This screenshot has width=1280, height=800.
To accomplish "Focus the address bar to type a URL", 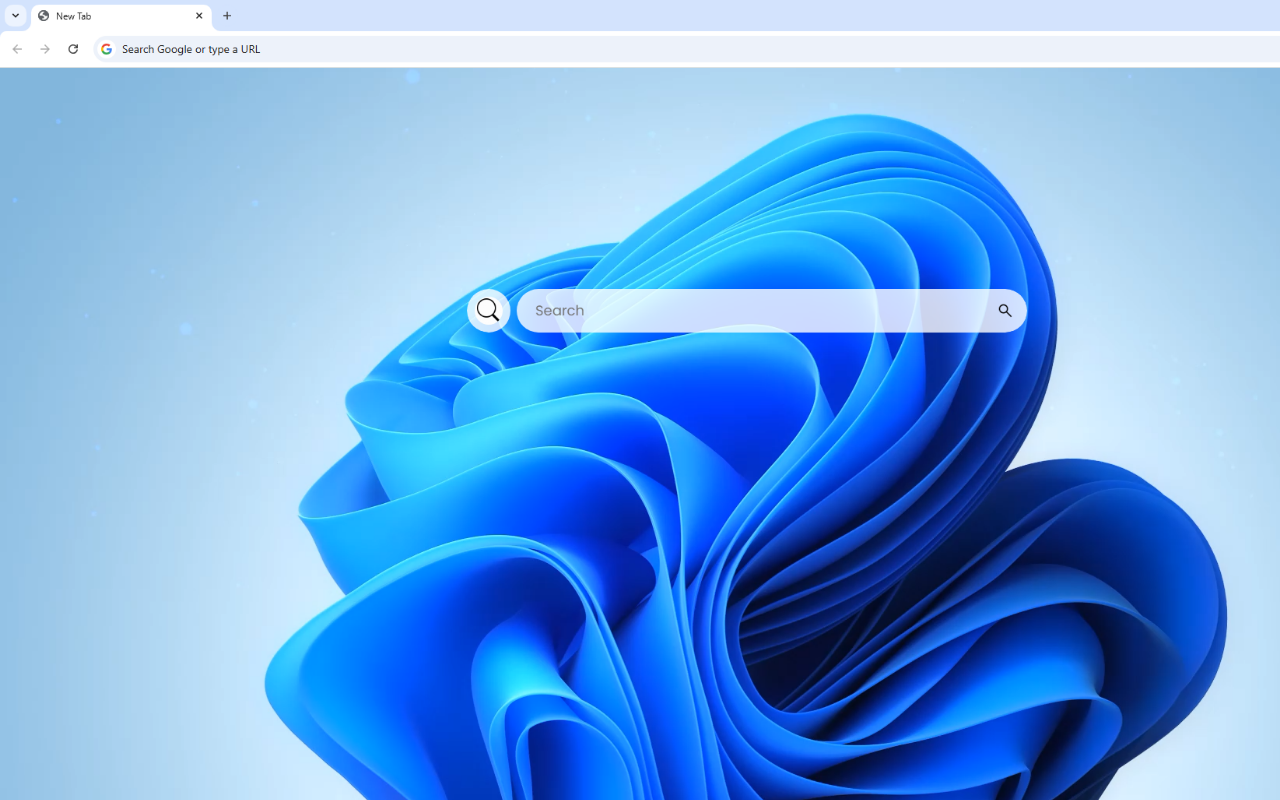I will point(400,48).
